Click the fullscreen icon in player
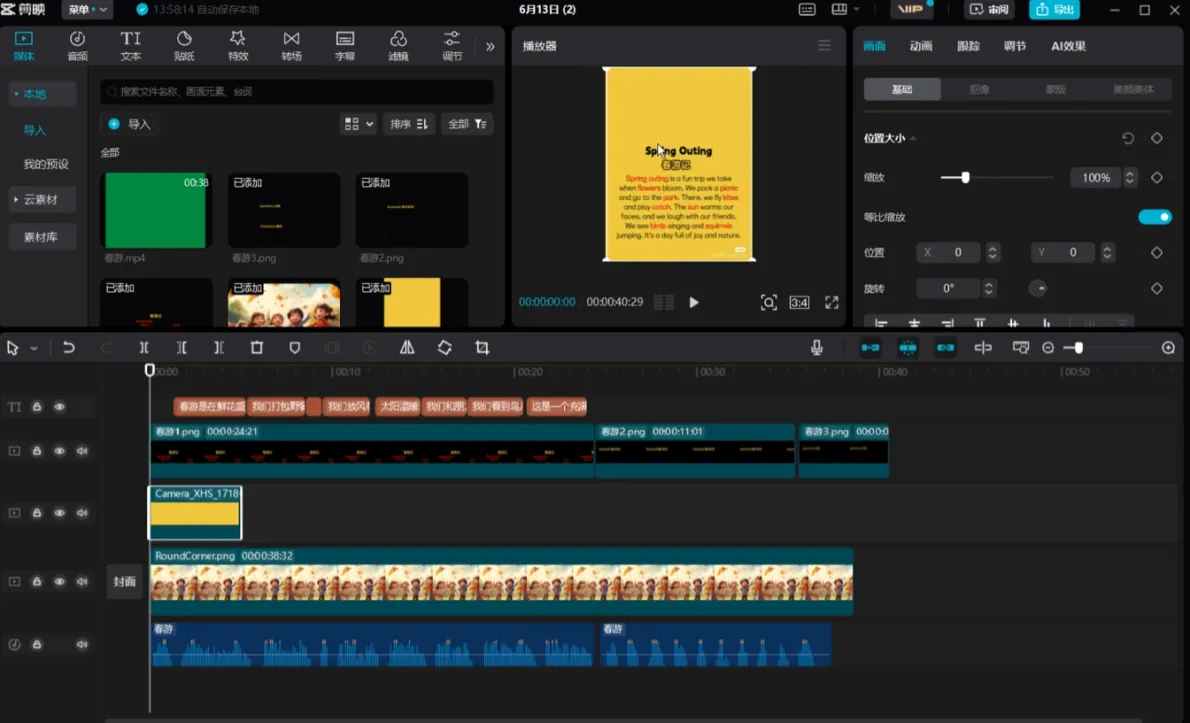 point(832,302)
